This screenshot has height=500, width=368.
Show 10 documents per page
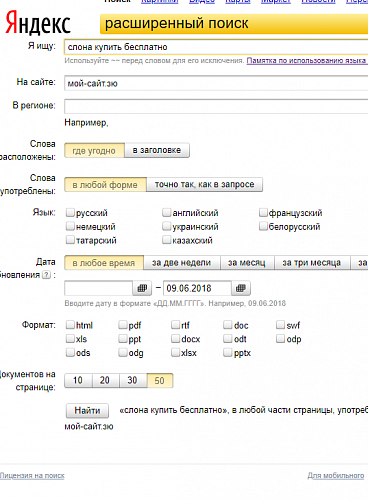pyautogui.click(x=78, y=380)
